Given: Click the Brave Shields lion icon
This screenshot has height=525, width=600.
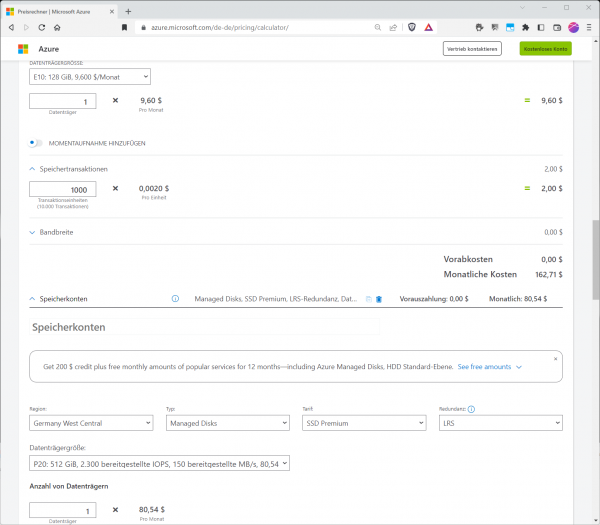Looking at the screenshot, I should click(x=412, y=27).
